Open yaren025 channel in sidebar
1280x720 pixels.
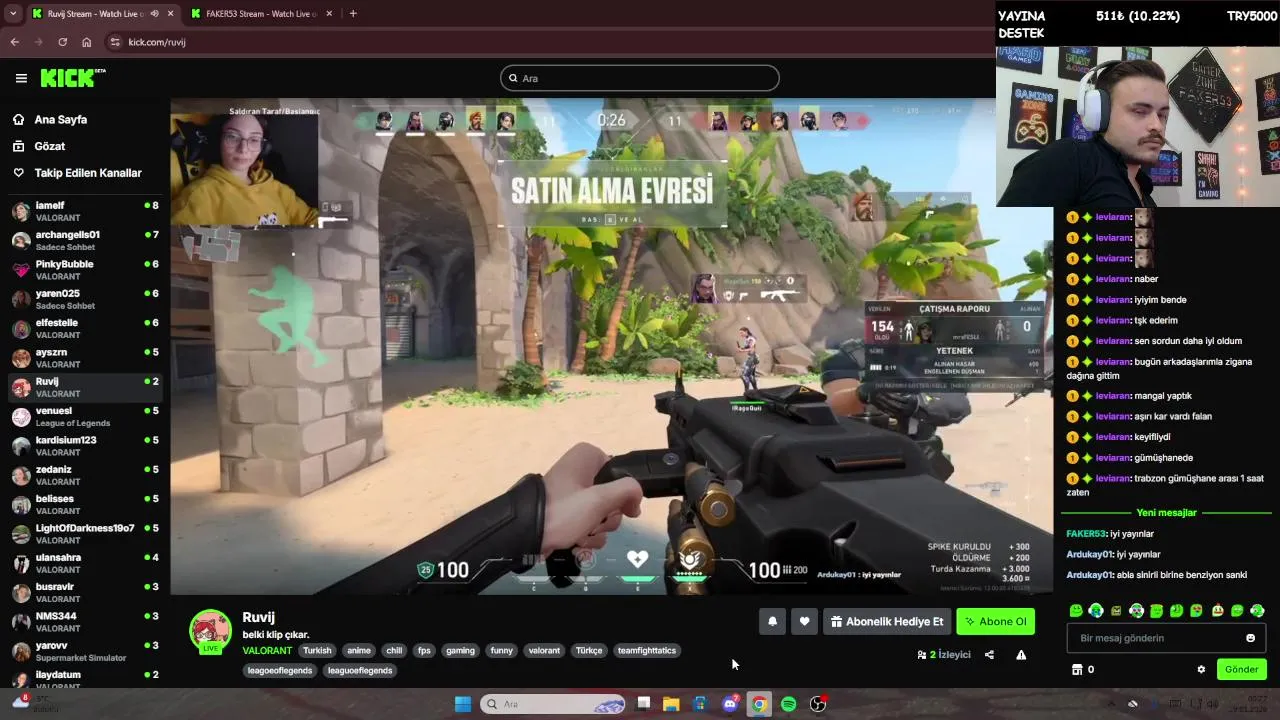point(84,298)
